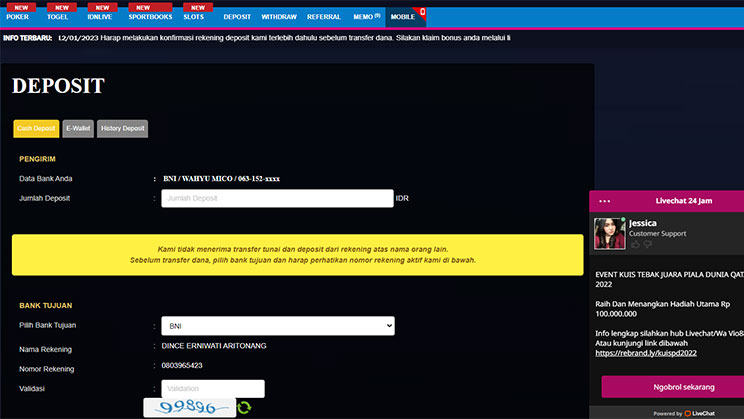Open the Livechat three-dots menu

pyautogui.click(x=604, y=201)
